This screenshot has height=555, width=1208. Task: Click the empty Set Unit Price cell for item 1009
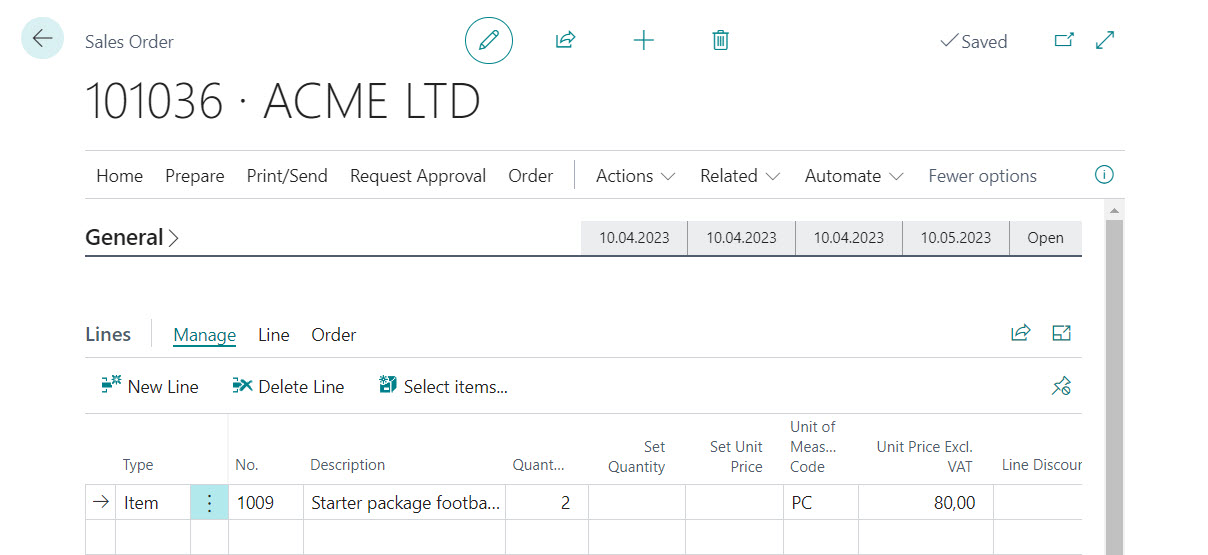click(x=735, y=503)
